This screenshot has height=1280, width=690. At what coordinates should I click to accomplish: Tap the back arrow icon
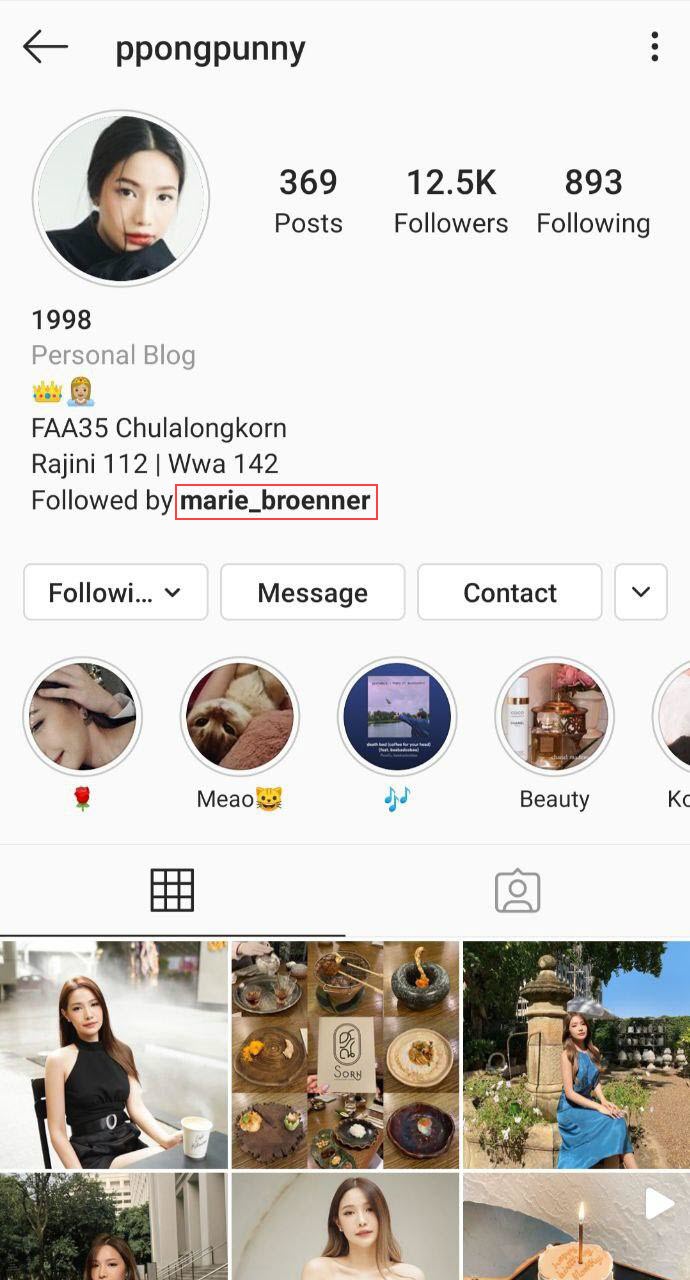click(45, 47)
